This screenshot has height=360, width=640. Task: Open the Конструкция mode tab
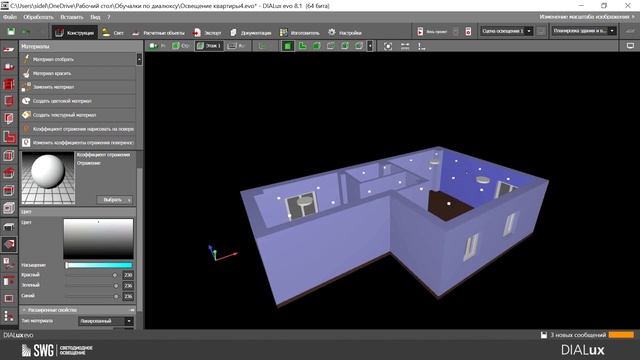click(75, 32)
